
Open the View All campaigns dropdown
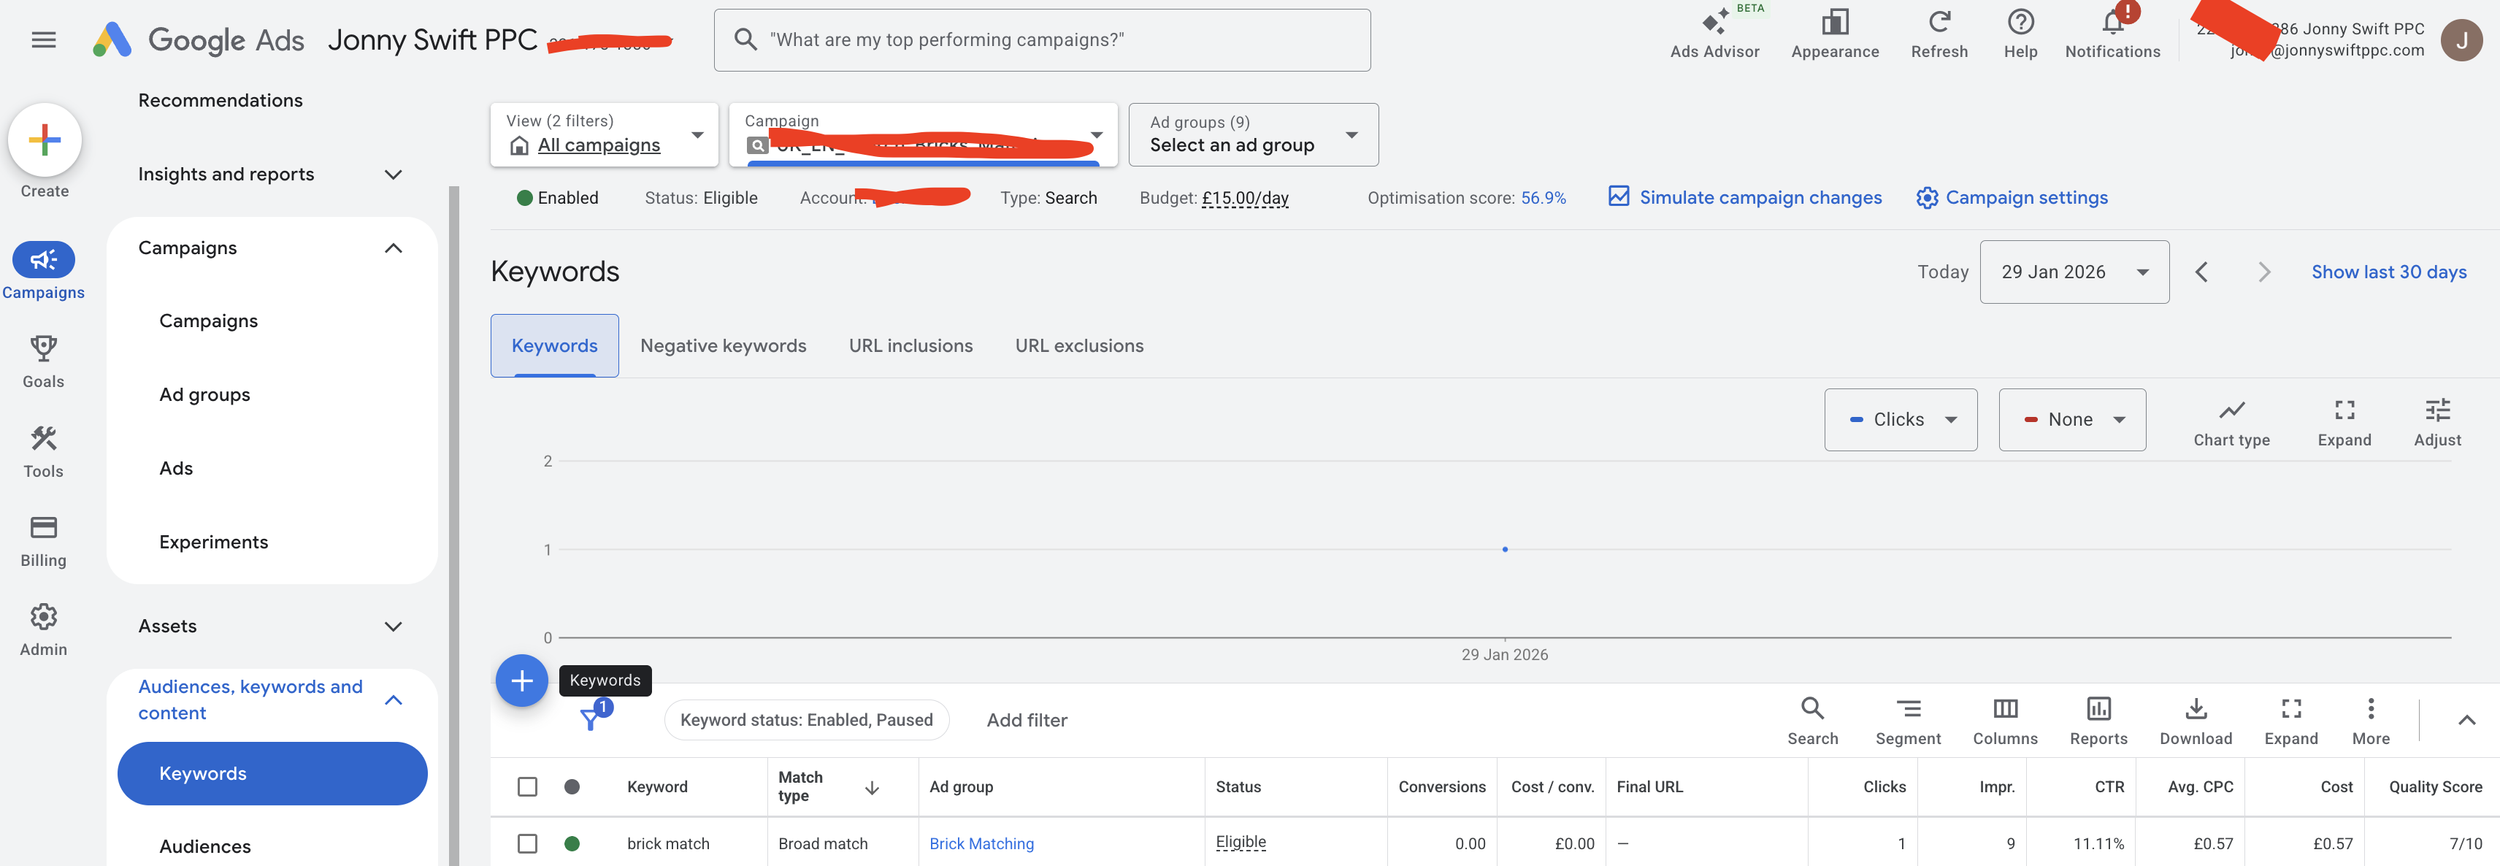click(x=604, y=135)
